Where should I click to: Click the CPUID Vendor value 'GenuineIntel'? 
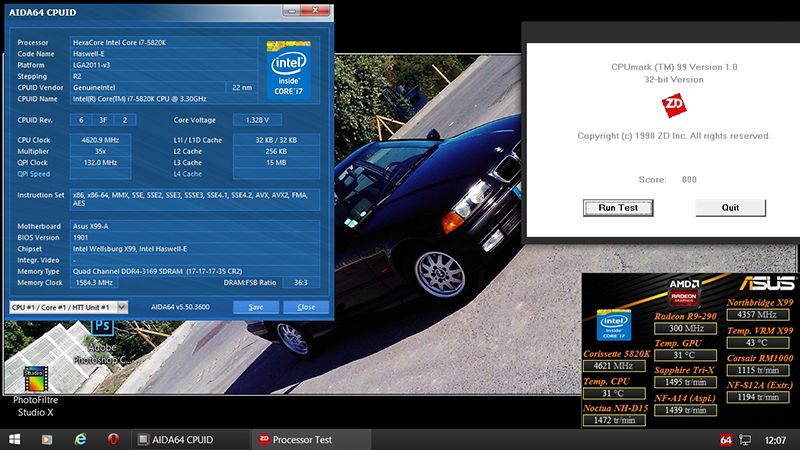(x=147, y=88)
